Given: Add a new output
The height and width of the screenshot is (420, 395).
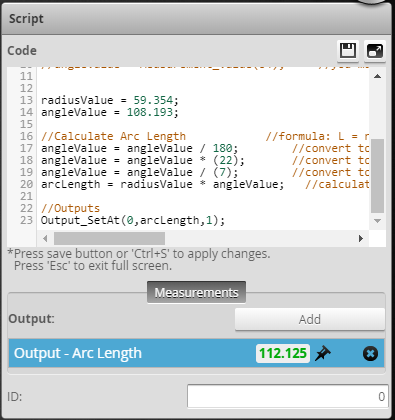Looking at the screenshot, I should point(310,319).
